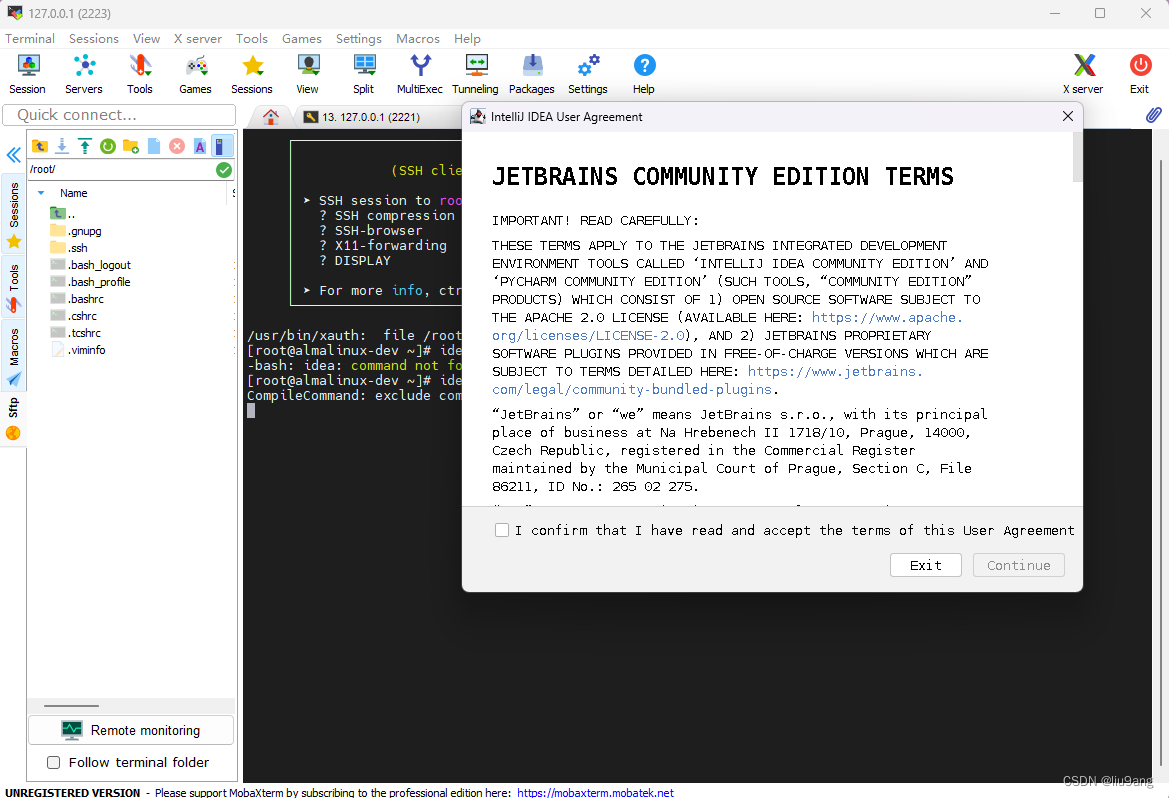Enable Follow terminal folder checkbox
This screenshot has width=1169, height=798.
(x=54, y=762)
